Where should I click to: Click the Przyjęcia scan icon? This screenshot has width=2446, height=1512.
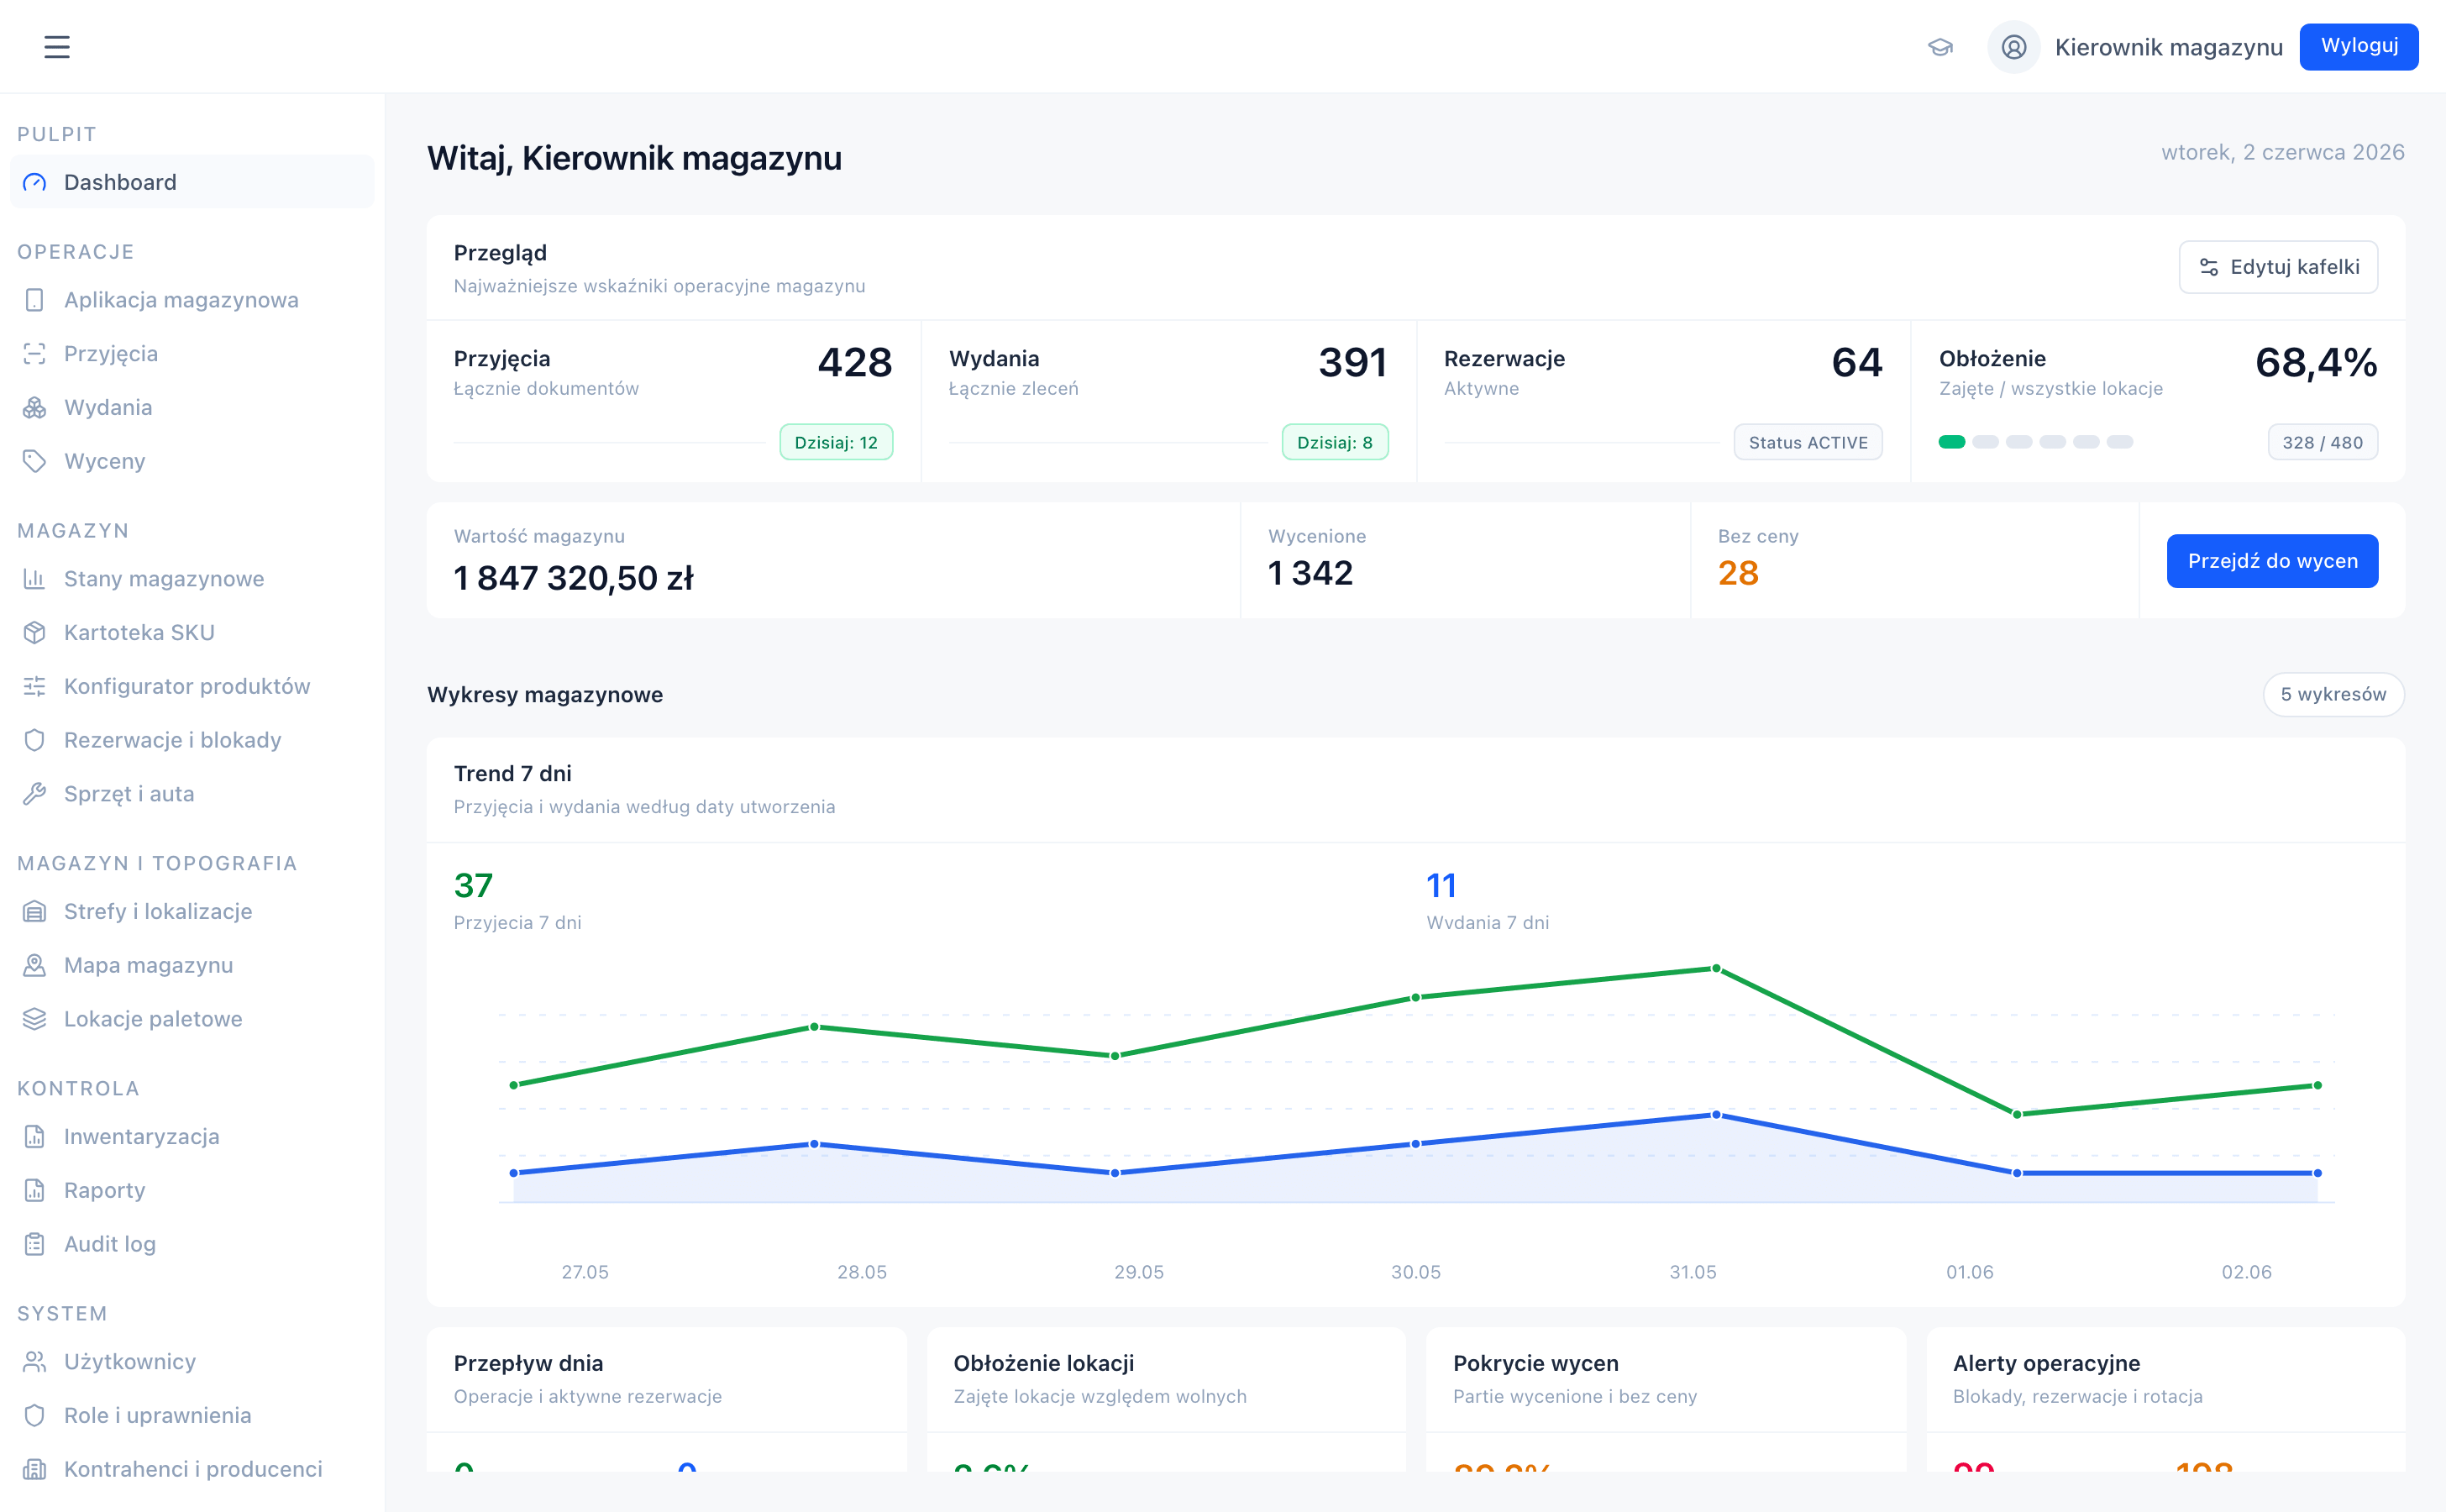[35, 354]
